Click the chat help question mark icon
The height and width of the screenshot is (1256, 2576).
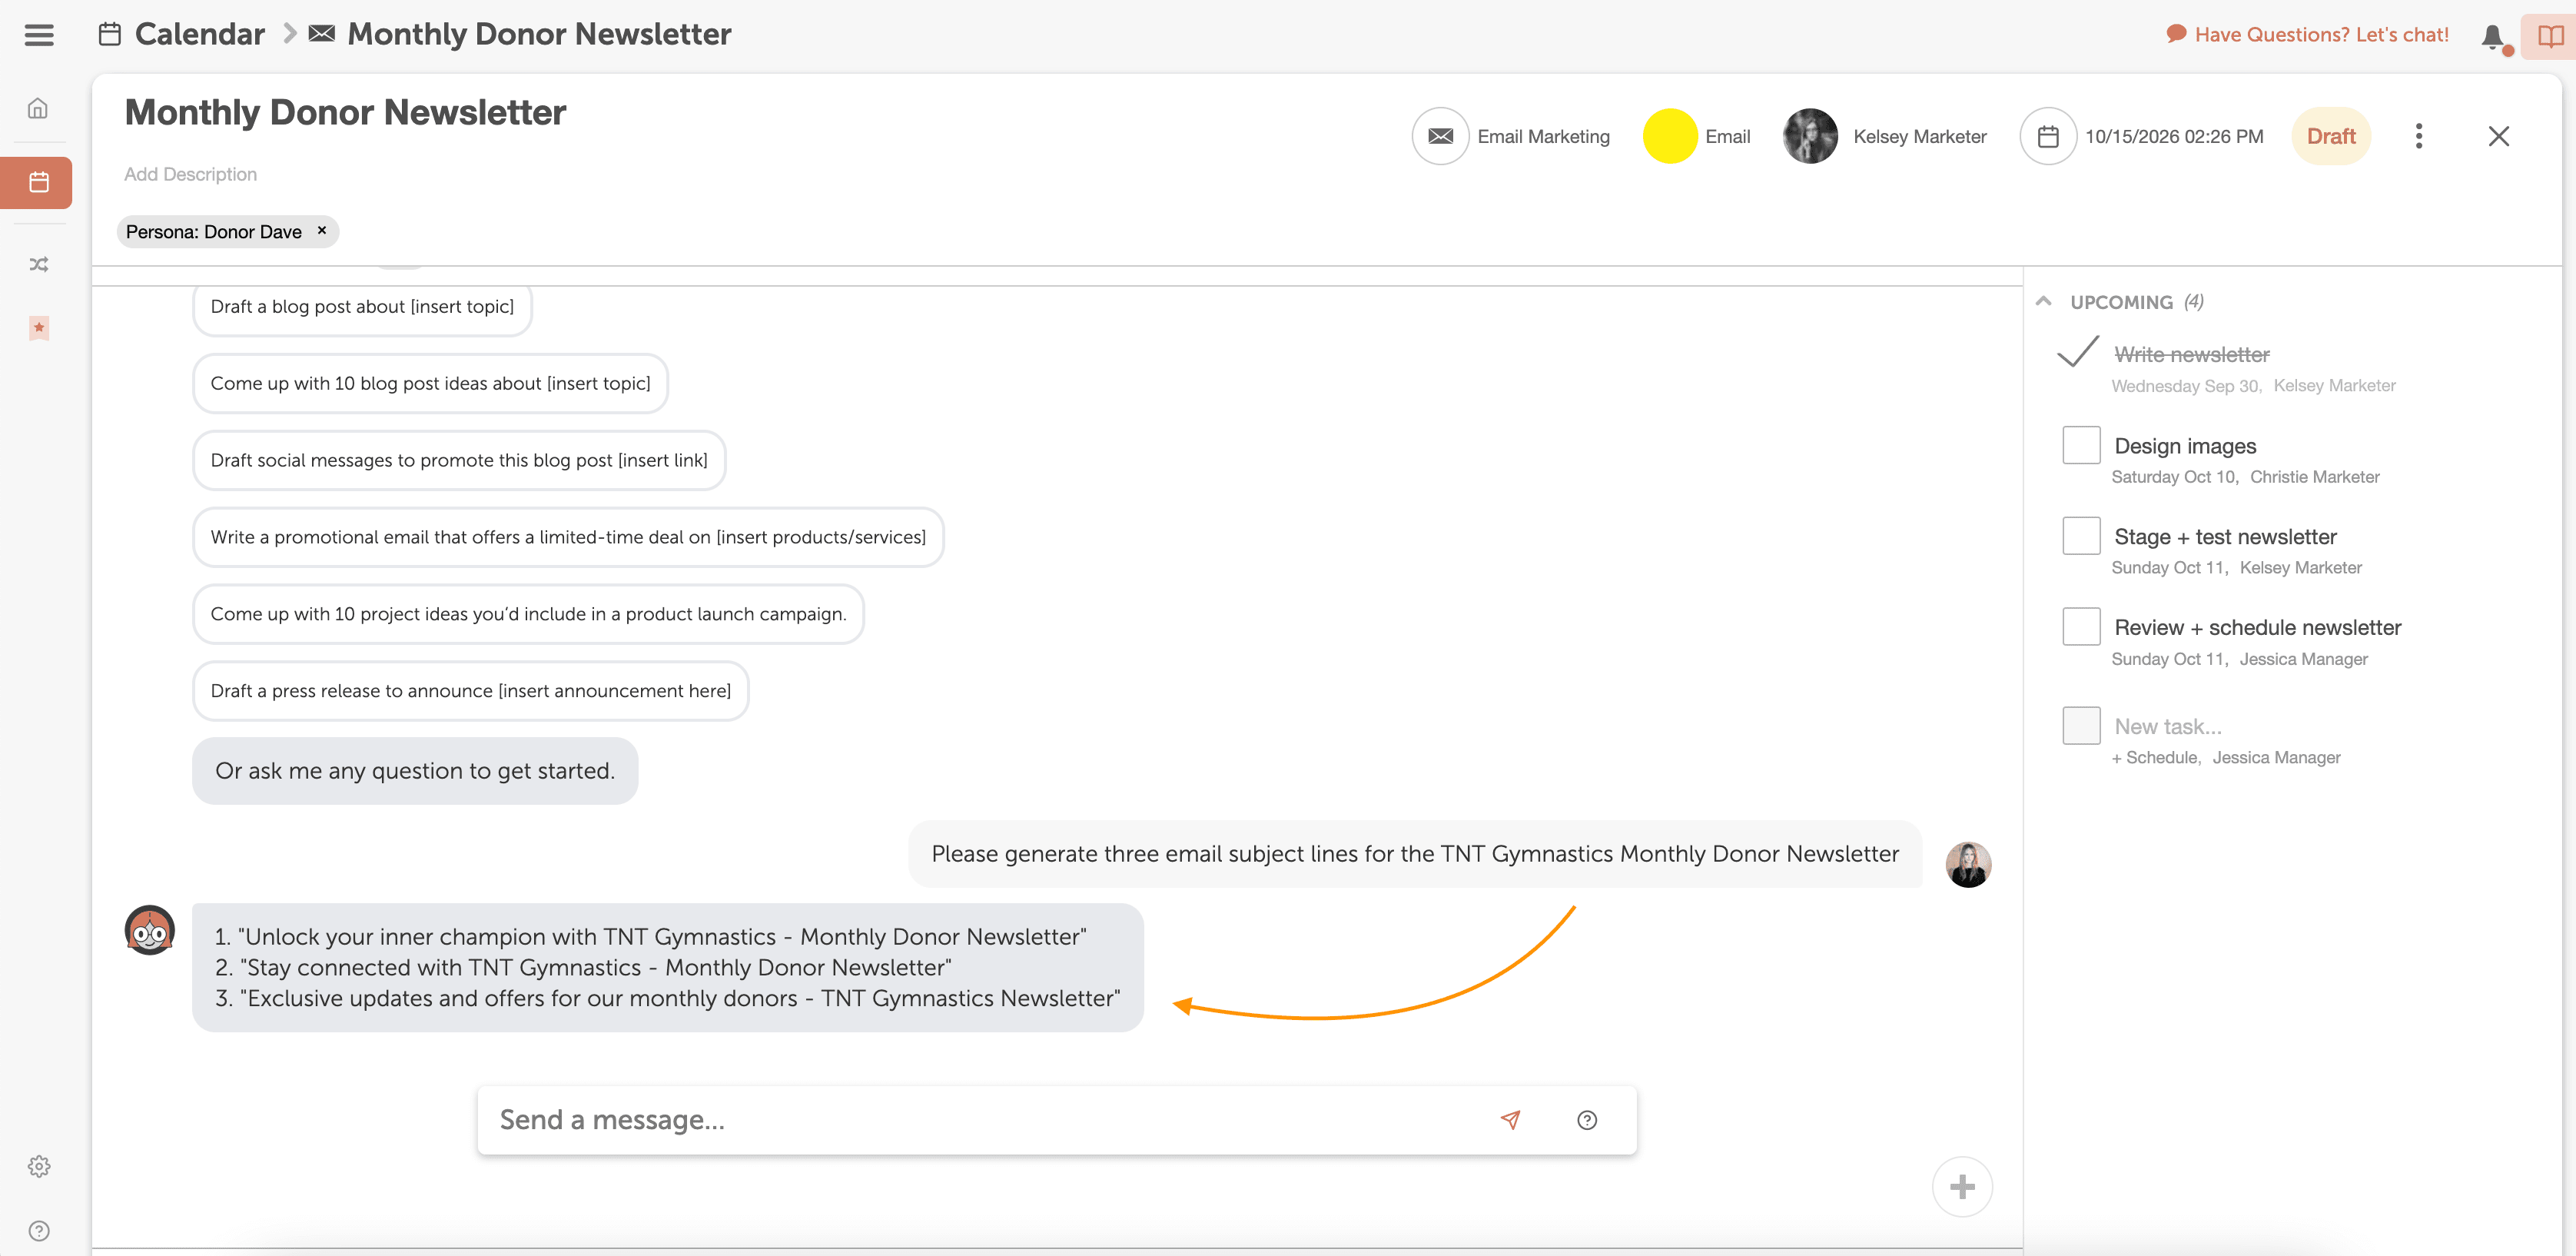pos(1587,1120)
